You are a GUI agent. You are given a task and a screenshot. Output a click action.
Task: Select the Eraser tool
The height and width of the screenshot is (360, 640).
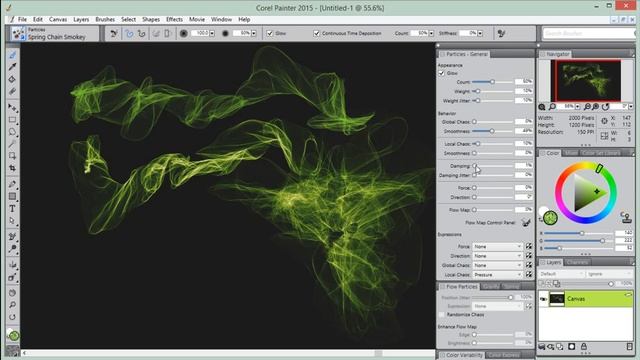pos(12,91)
